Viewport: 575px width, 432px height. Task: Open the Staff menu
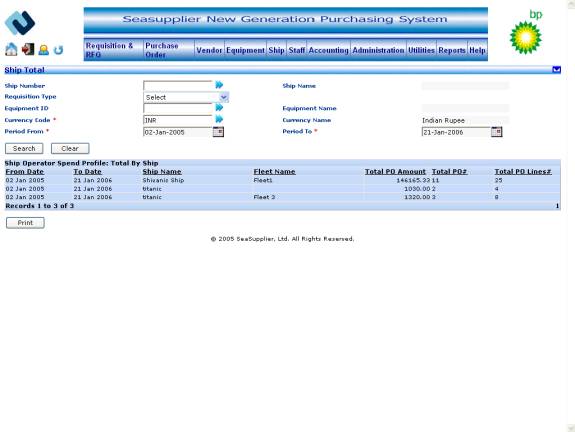(x=297, y=50)
